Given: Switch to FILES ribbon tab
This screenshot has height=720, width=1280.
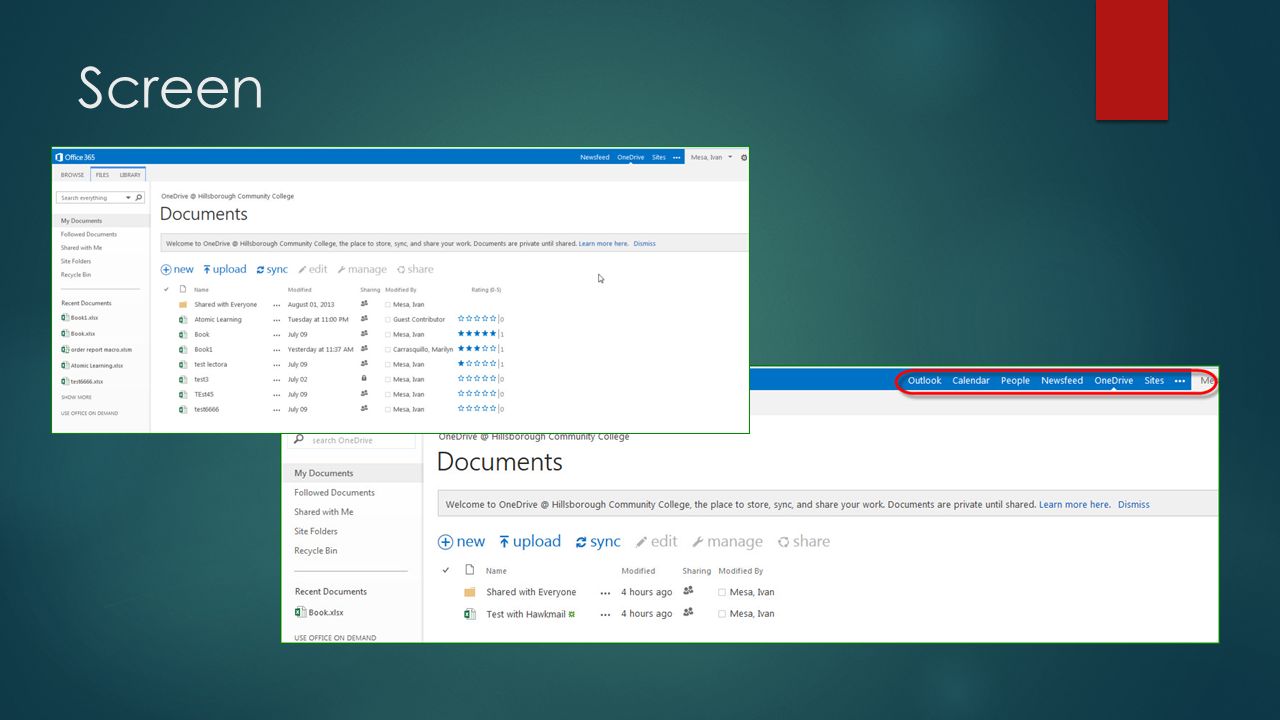Looking at the screenshot, I should click(102, 175).
